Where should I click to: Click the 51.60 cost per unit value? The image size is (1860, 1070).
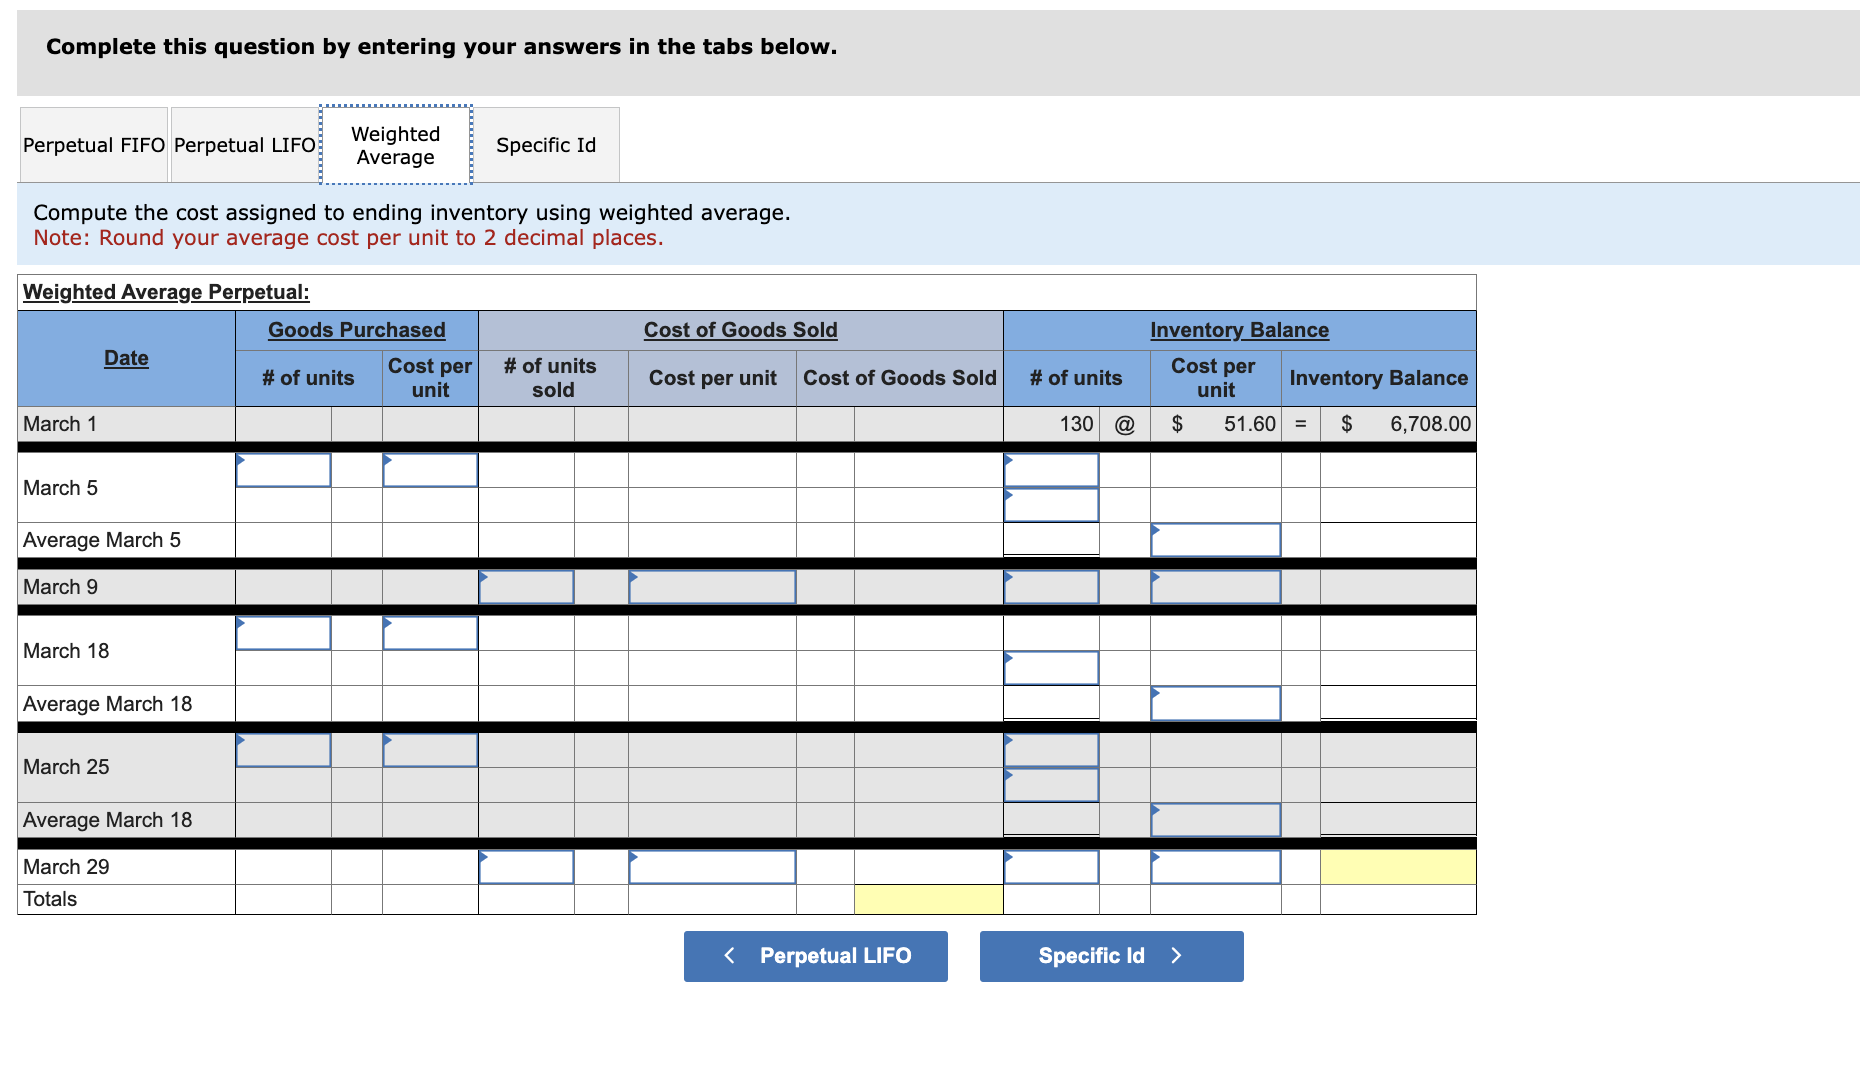pyautogui.click(x=1250, y=424)
